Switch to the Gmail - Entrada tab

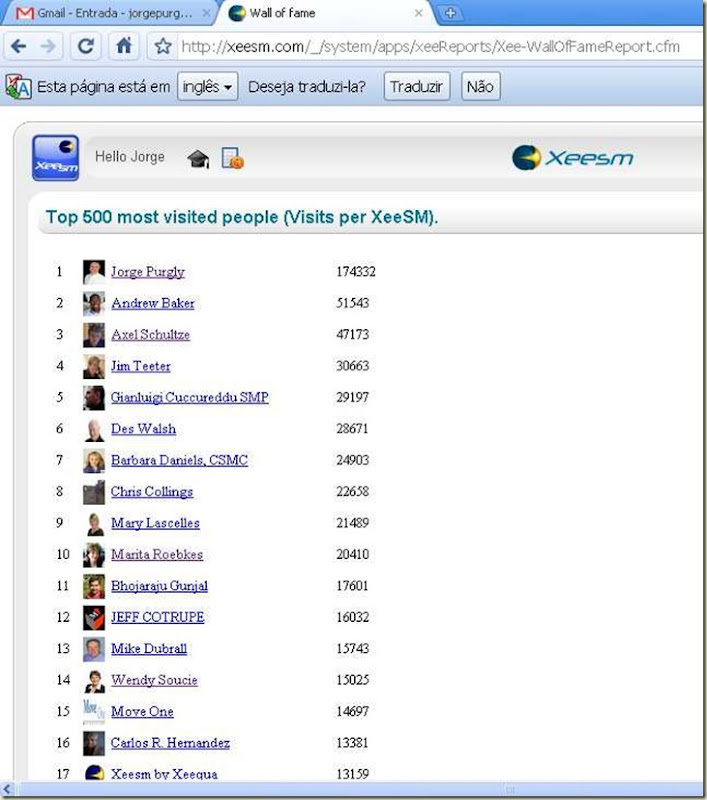click(x=111, y=13)
